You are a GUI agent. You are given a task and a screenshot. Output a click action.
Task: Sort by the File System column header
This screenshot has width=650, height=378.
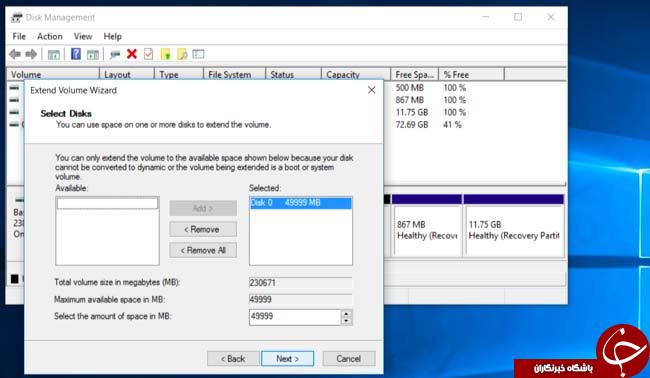(235, 75)
